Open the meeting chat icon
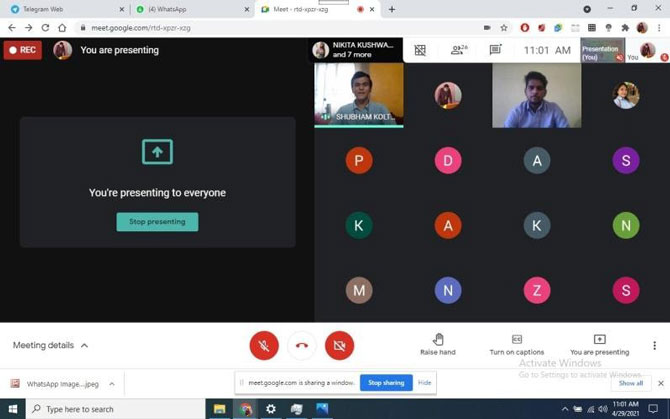The height and width of the screenshot is (419, 670). [495, 50]
